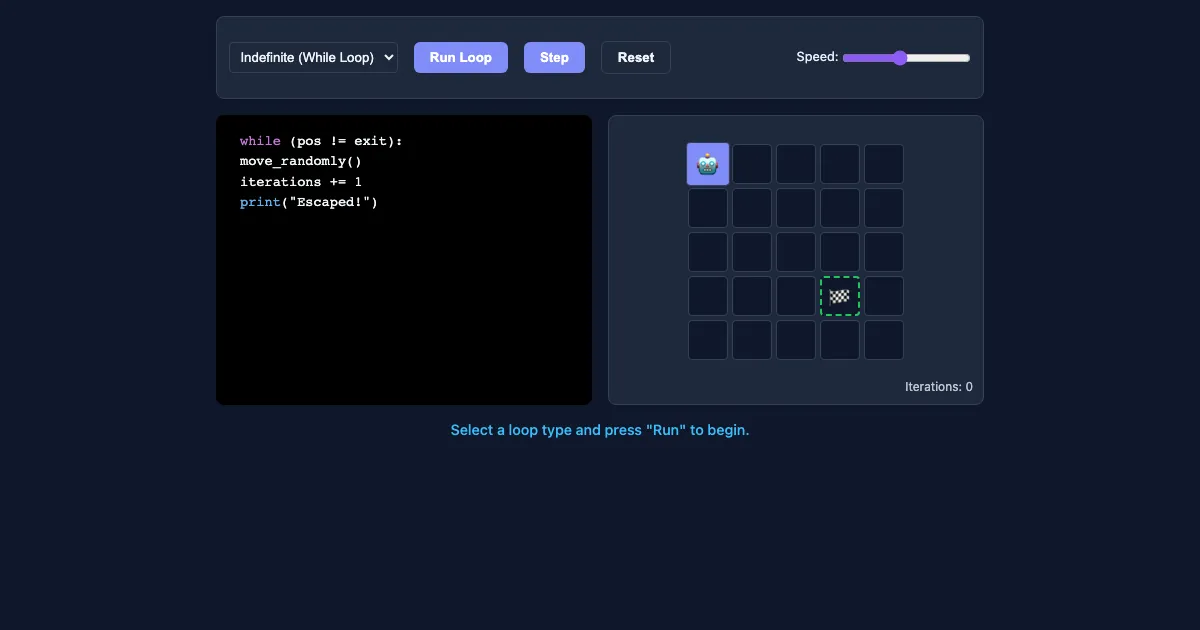Click the Reset button

click(636, 57)
